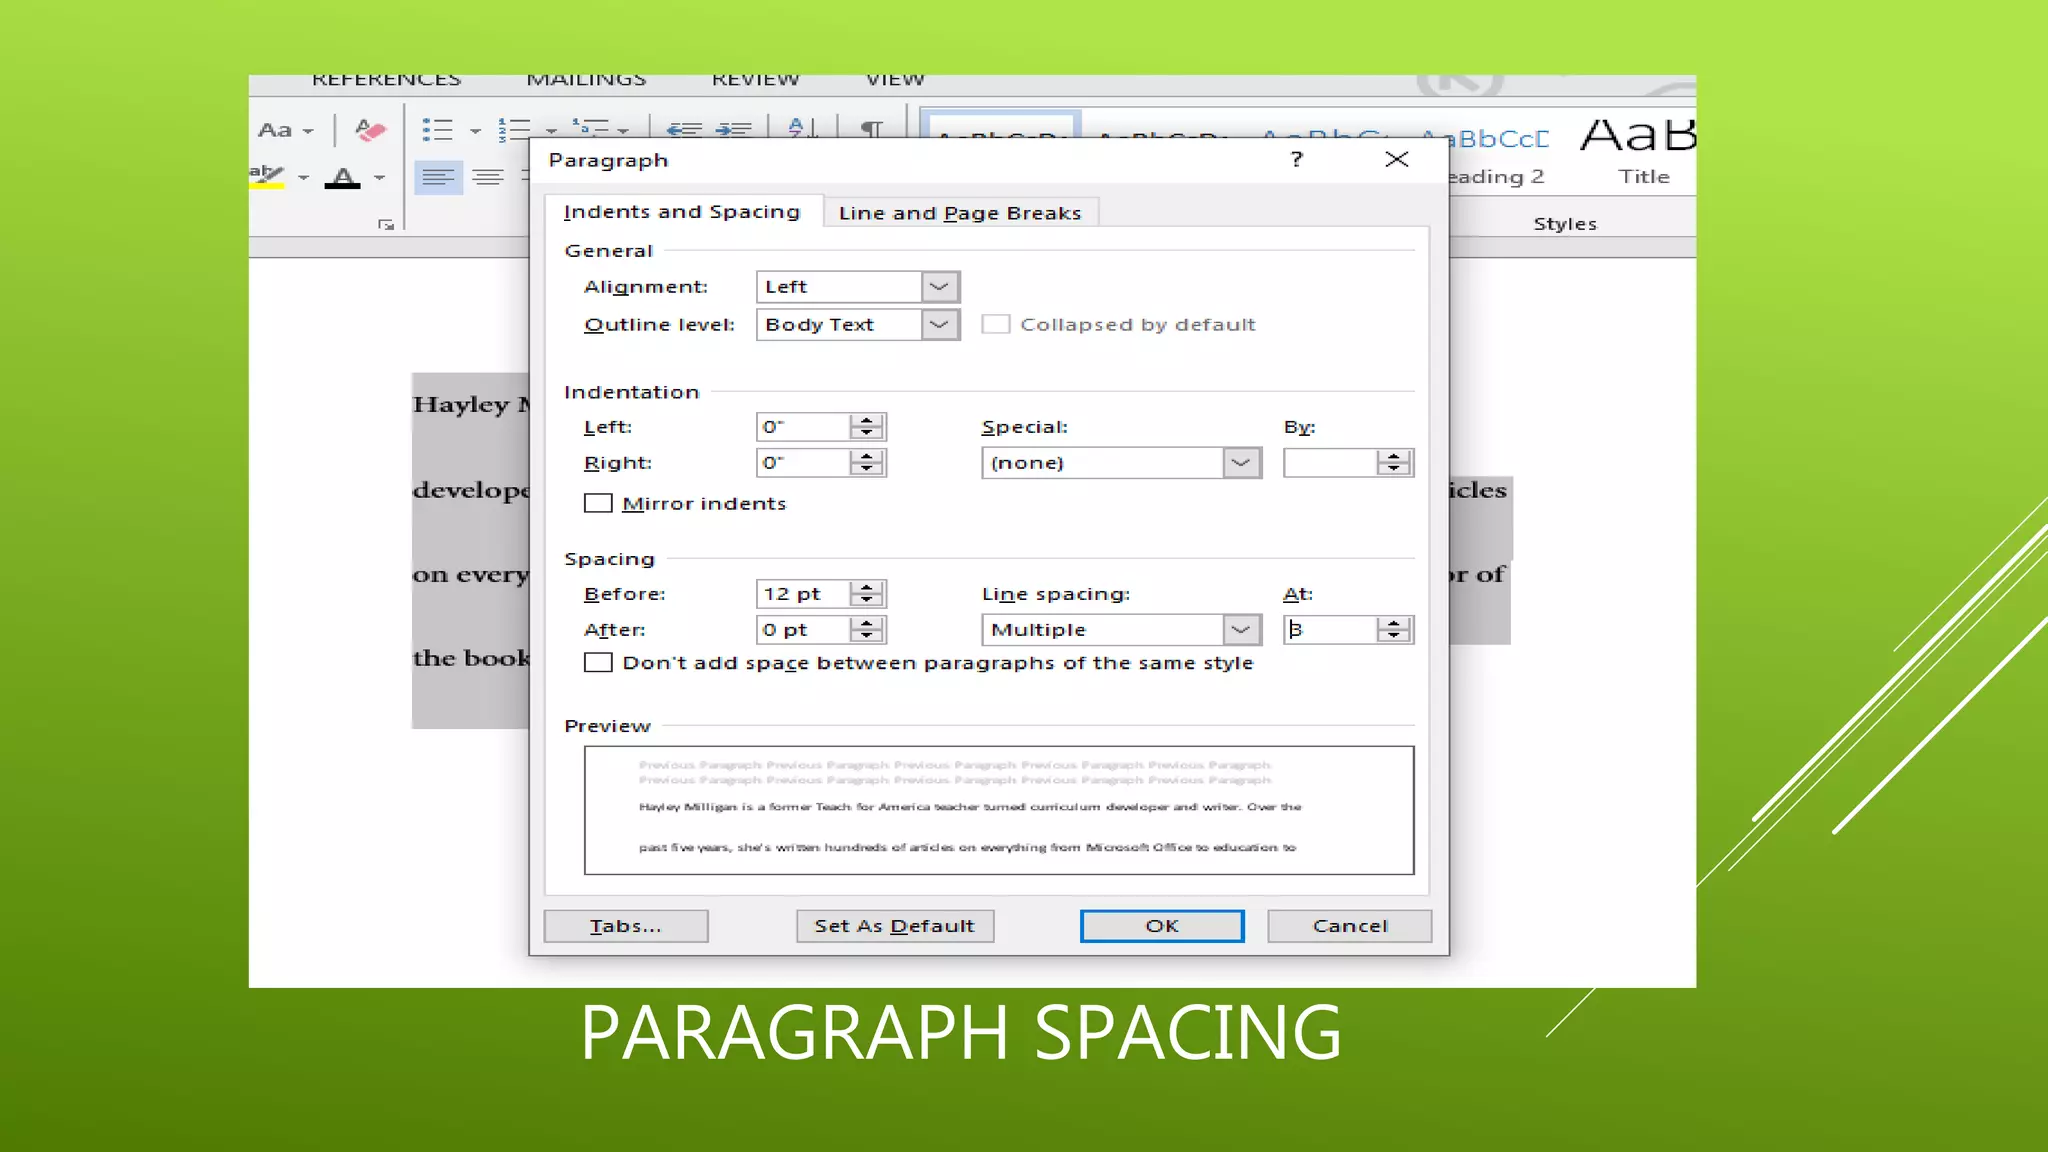Click the After spacing field showing 0 pt
This screenshot has width=2048, height=1152.
[x=804, y=630]
